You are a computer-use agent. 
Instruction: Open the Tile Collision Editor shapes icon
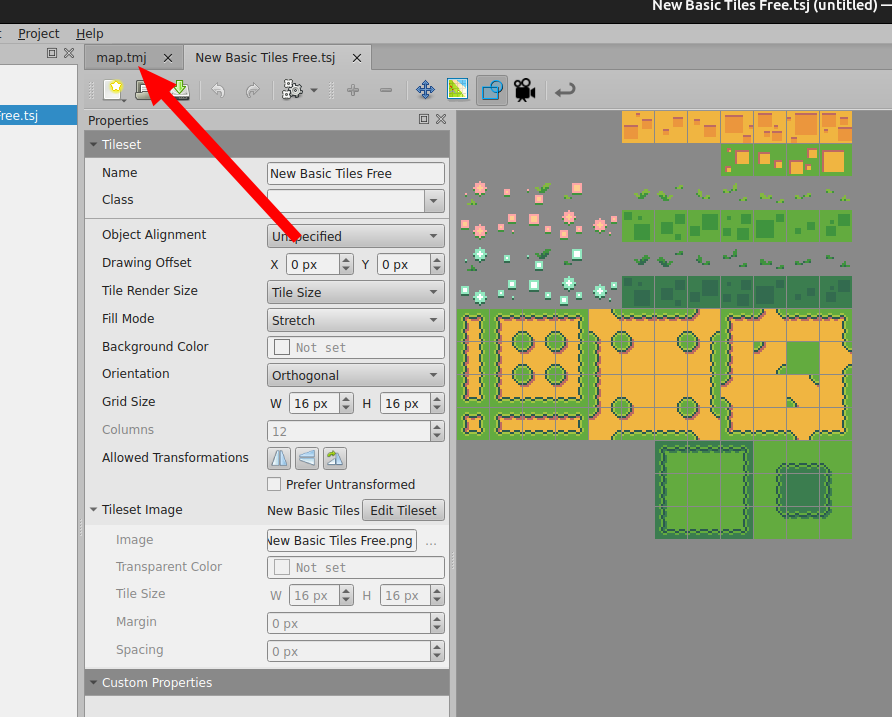coord(491,90)
